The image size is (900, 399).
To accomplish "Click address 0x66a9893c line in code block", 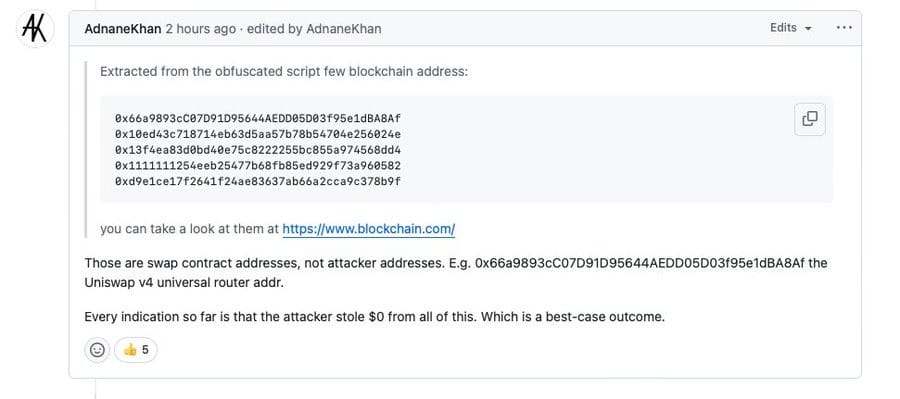I will click(x=258, y=118).
